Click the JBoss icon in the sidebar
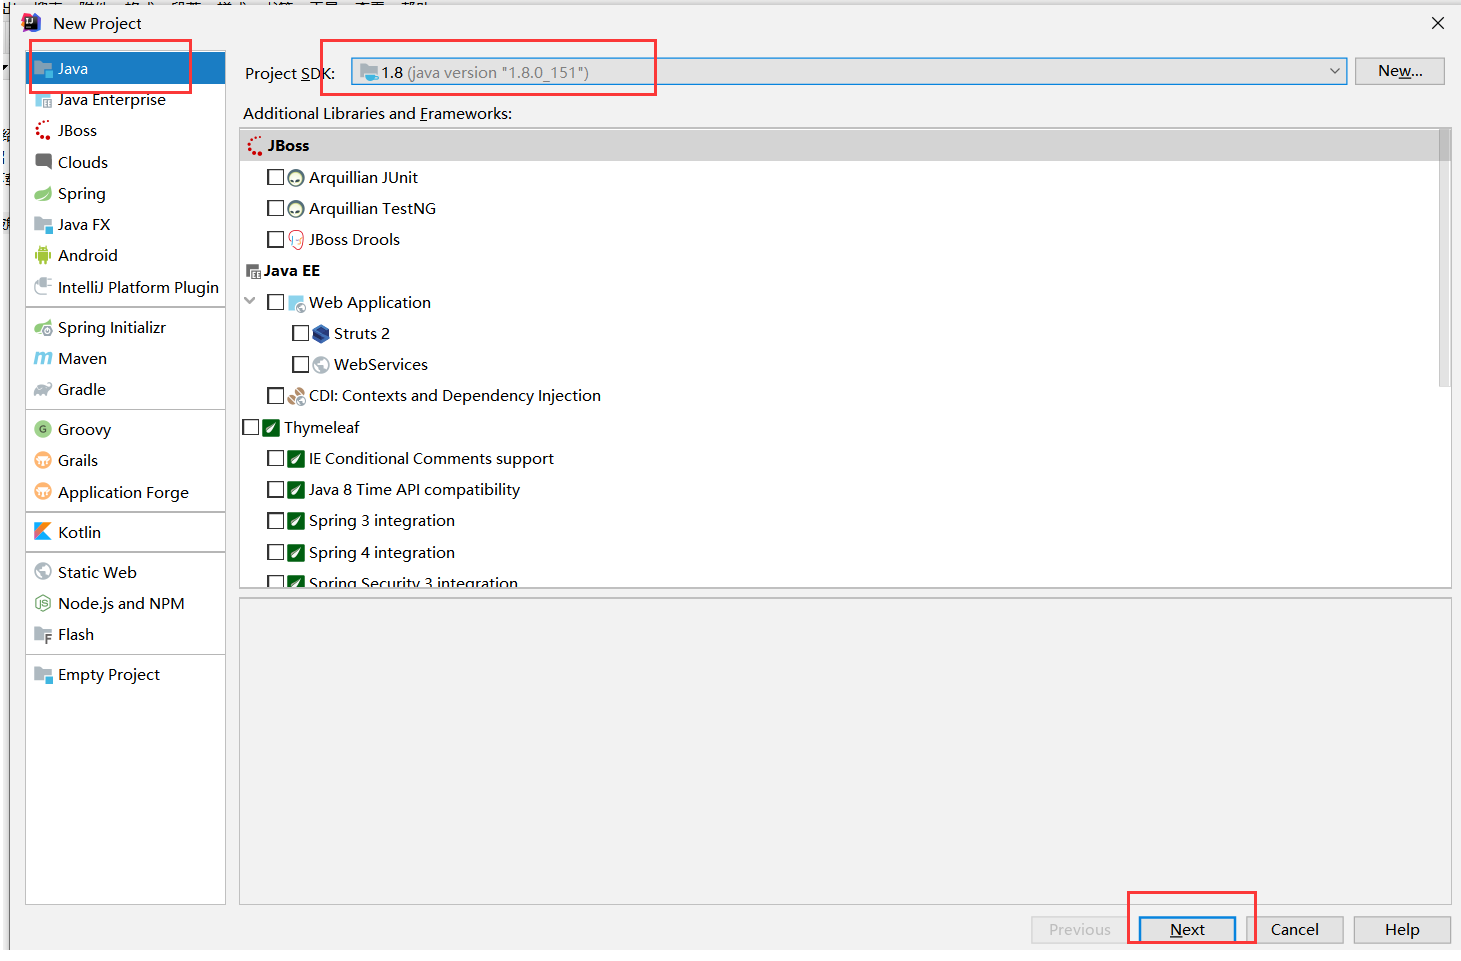 click(43, 131)
